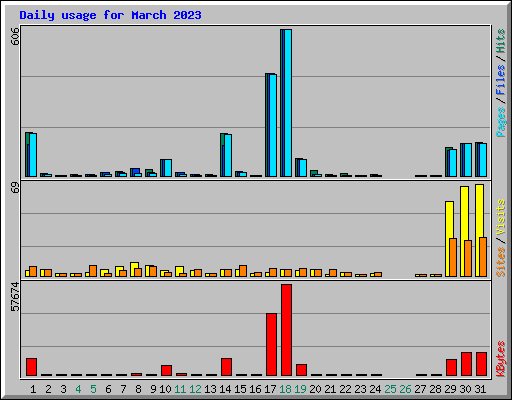Click the 606 axis value
Image resolution: width=512 pixels, height=400 pixels.
tap(15, 37)
